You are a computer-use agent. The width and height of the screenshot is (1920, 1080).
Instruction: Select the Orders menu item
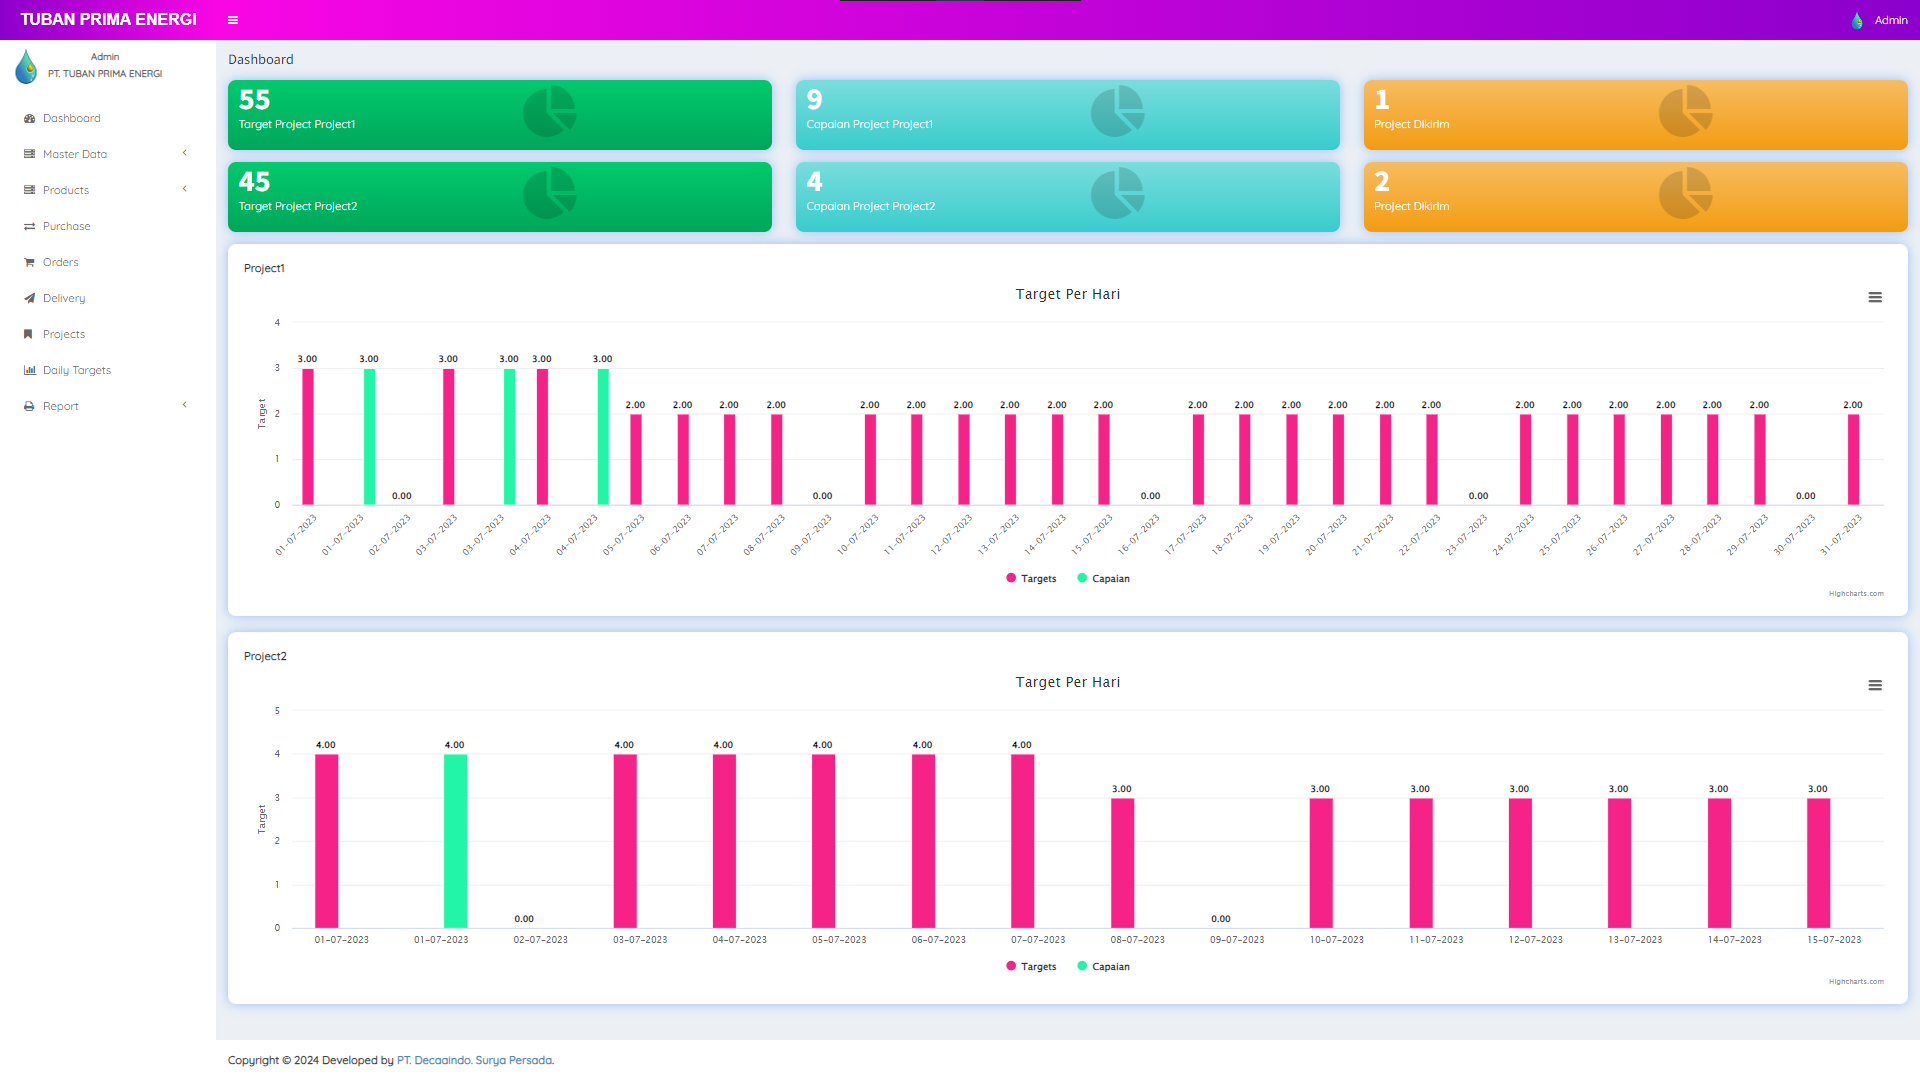coord(61,261)
